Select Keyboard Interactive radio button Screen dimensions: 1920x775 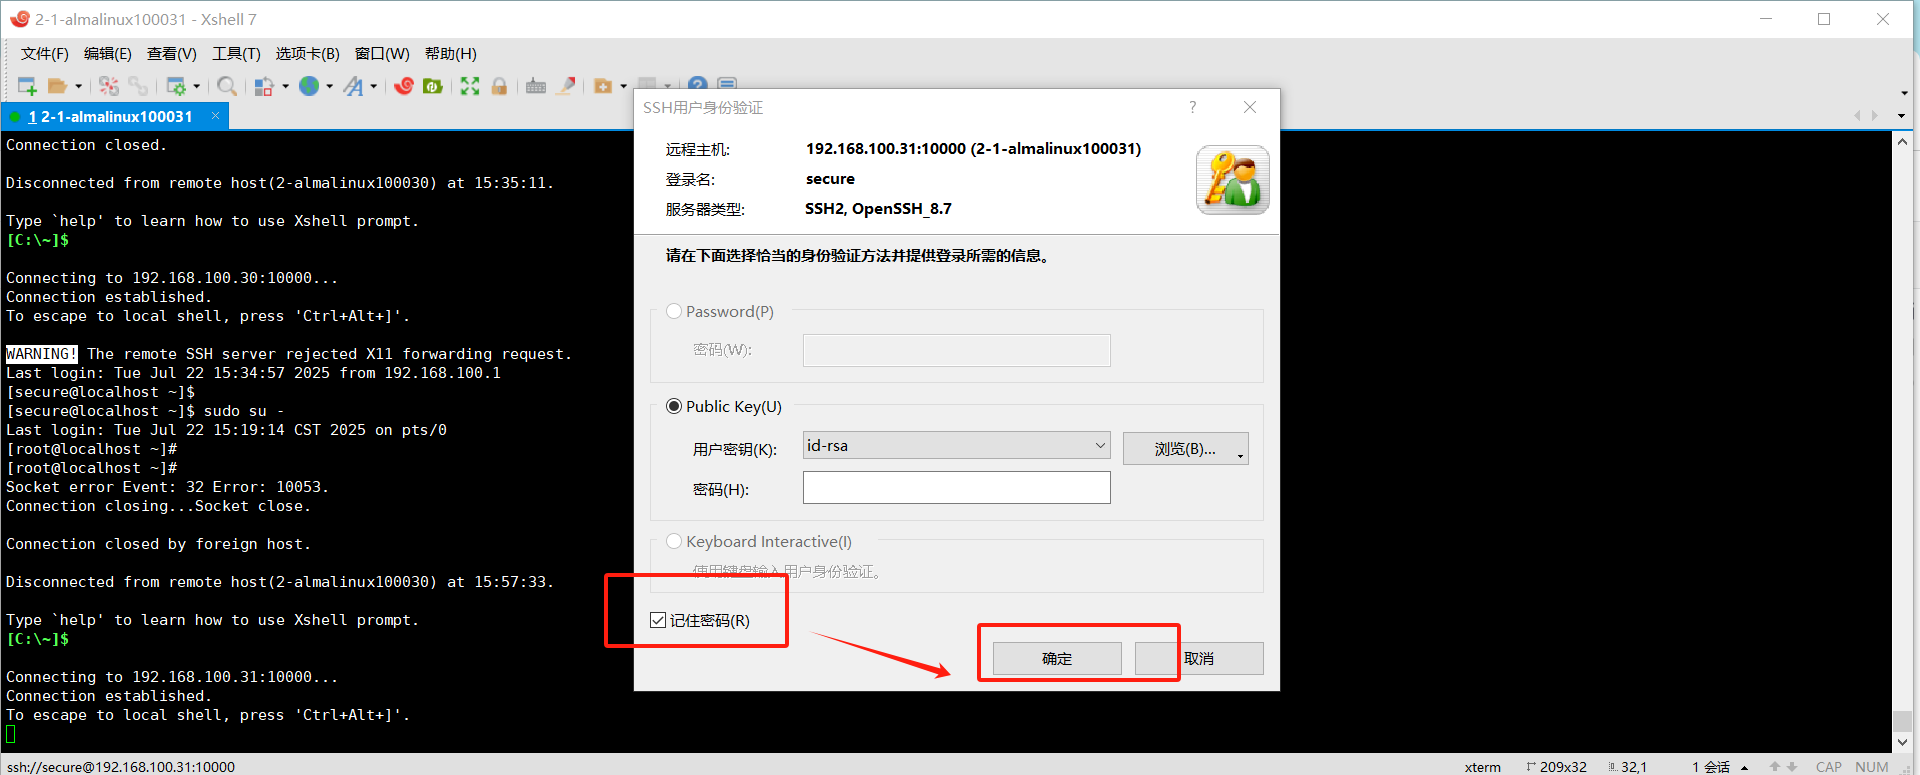click(x=674, y=541)
